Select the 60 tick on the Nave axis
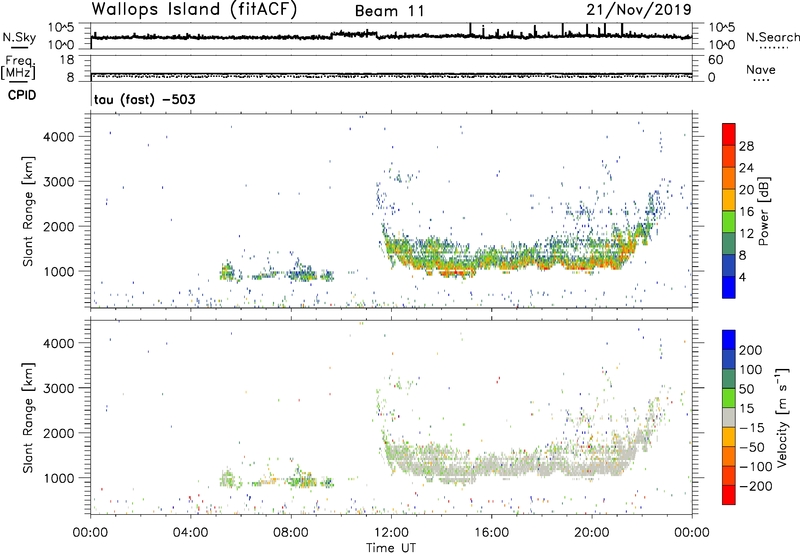 715,60
